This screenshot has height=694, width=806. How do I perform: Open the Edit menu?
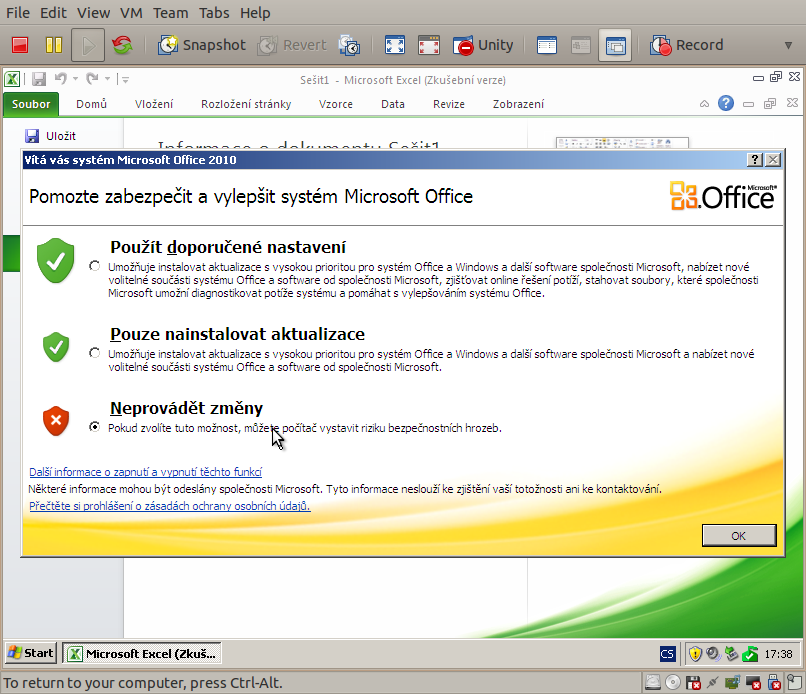pyautogui.click(x=53, y=12)
